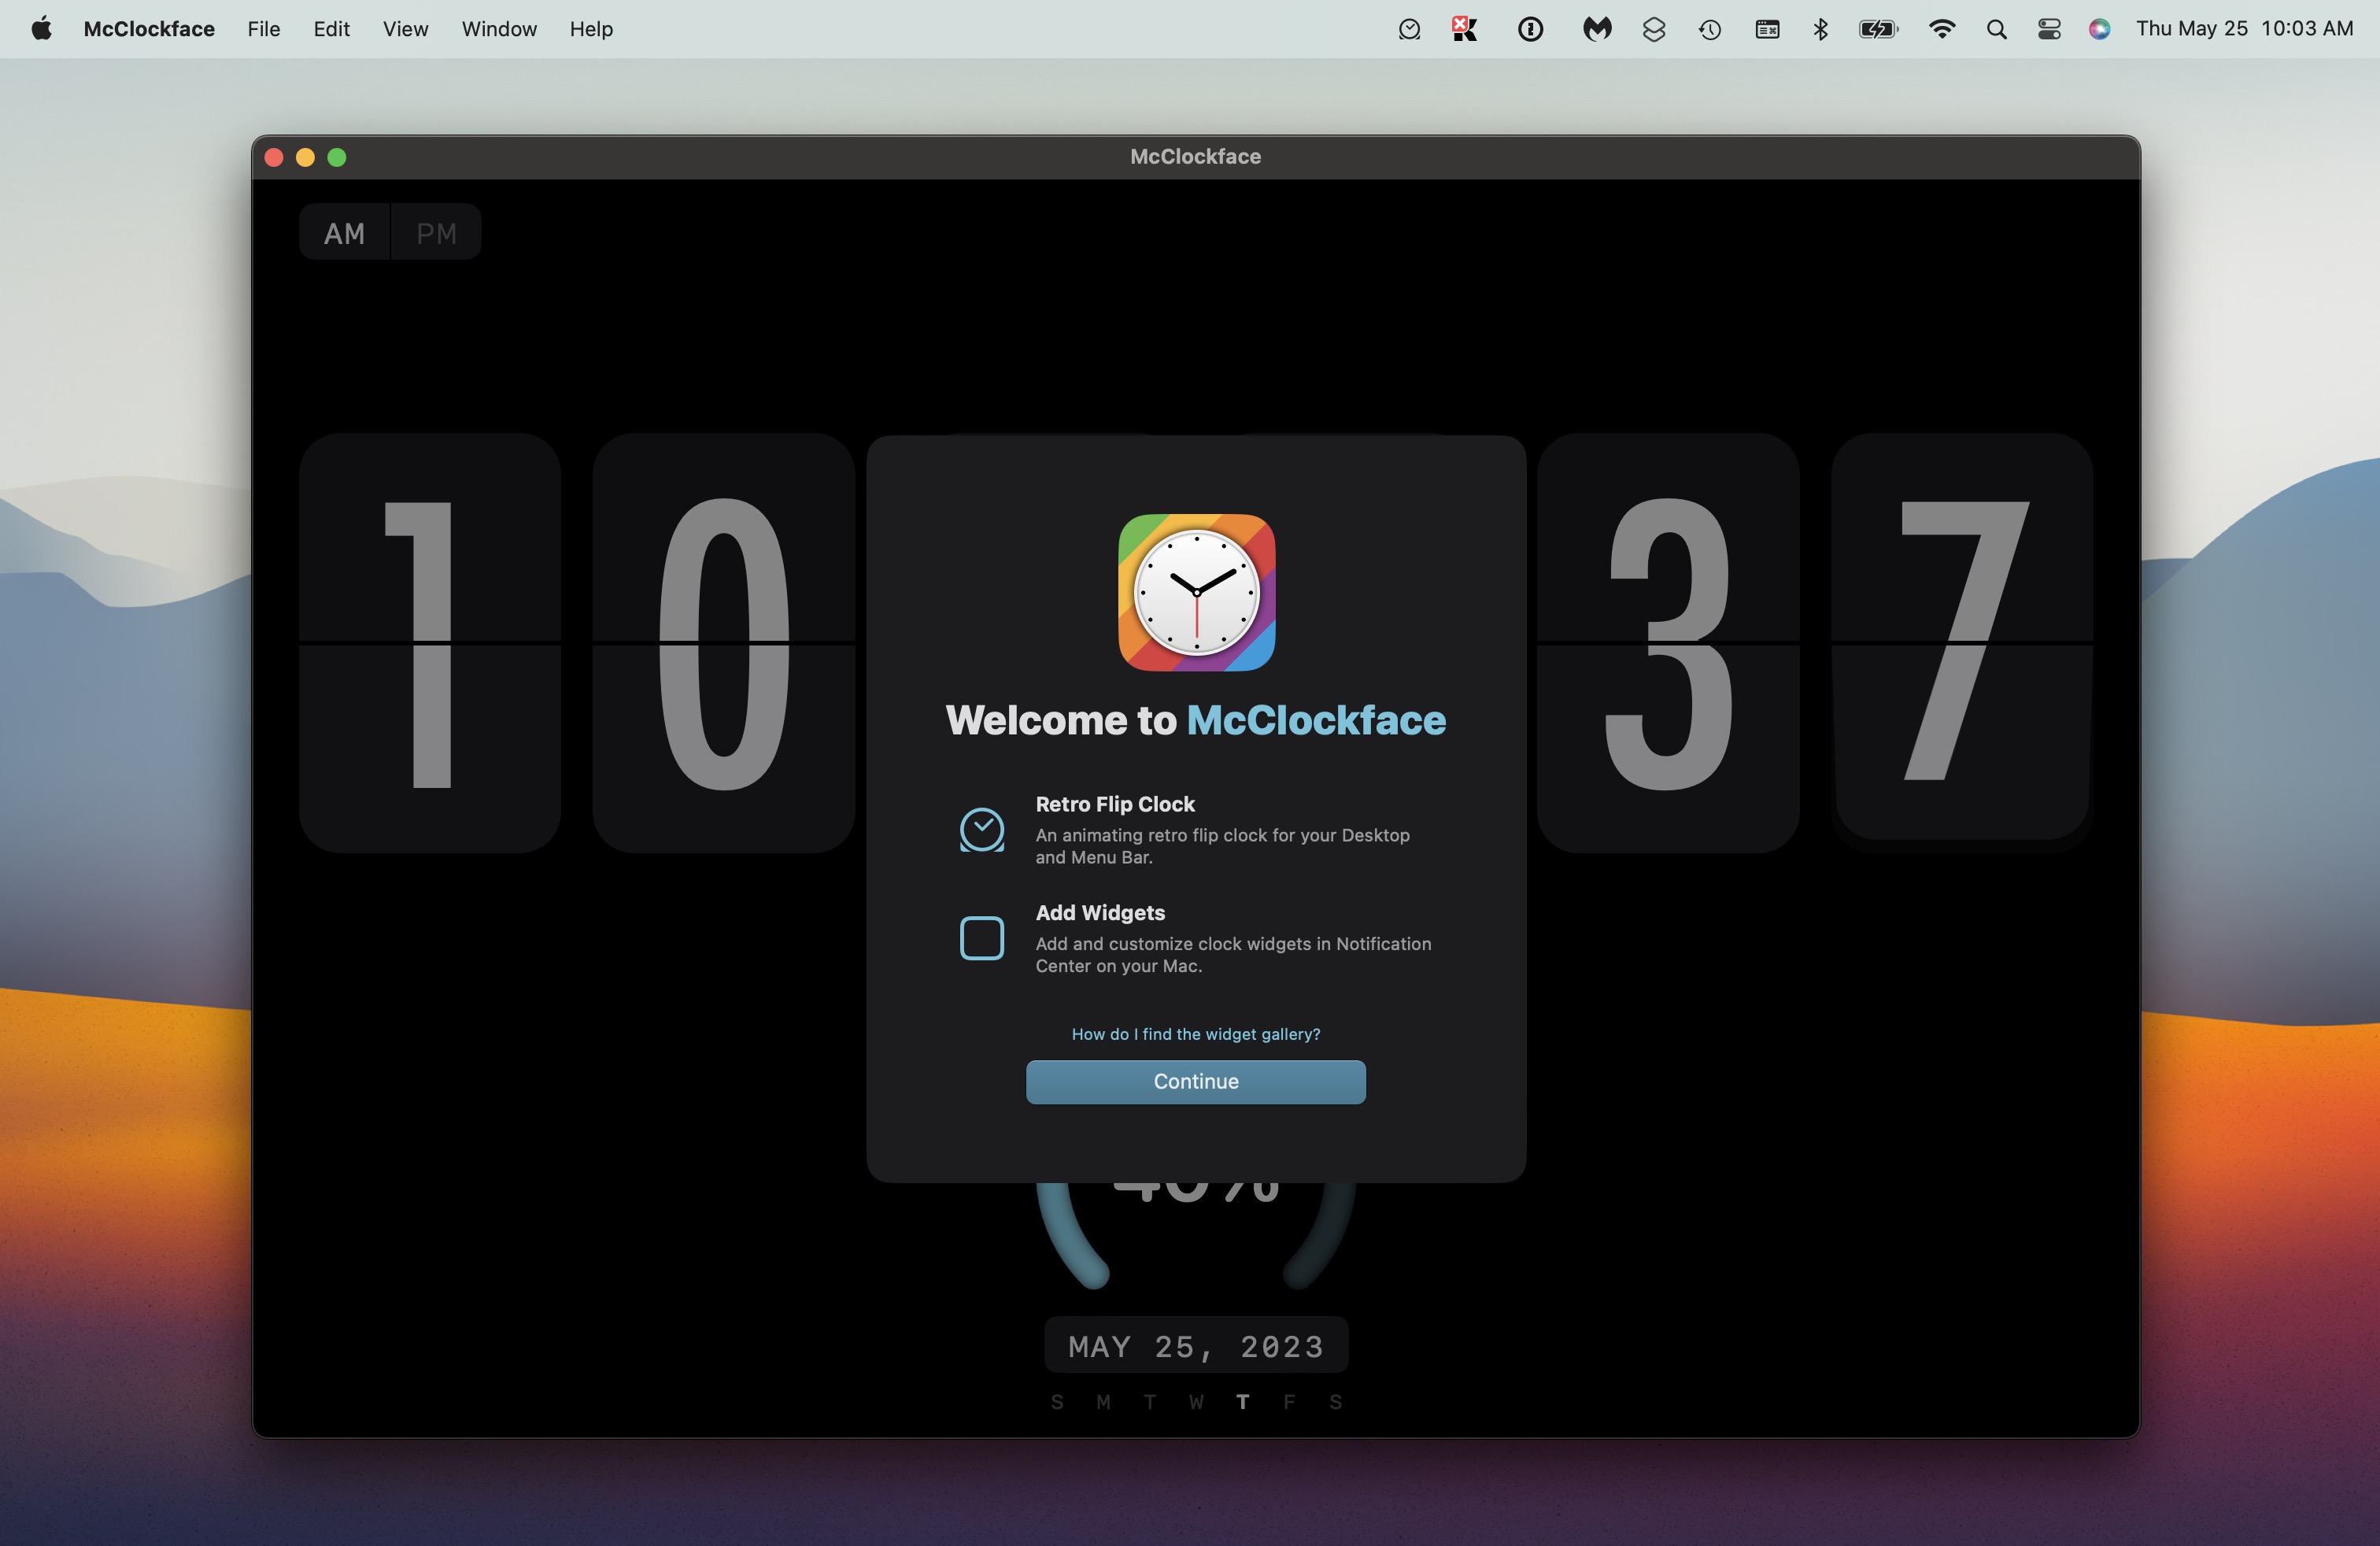
Task: Open Keka from the menu bar
Action: [x=1465, y=29]
